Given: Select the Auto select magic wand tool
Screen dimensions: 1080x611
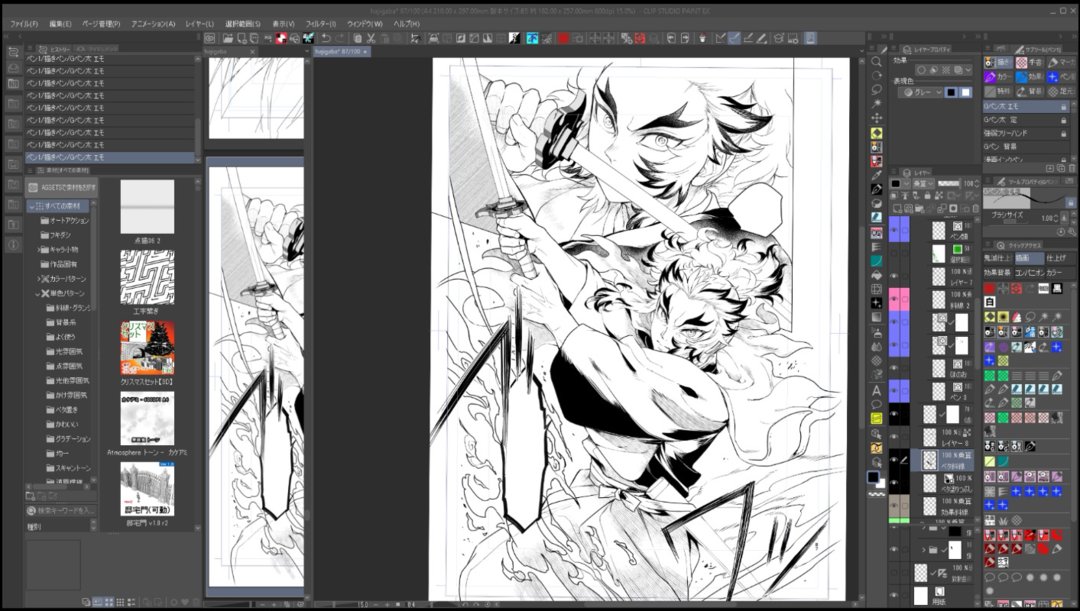Looking at the screenshot, I should [x=876, y=104].
